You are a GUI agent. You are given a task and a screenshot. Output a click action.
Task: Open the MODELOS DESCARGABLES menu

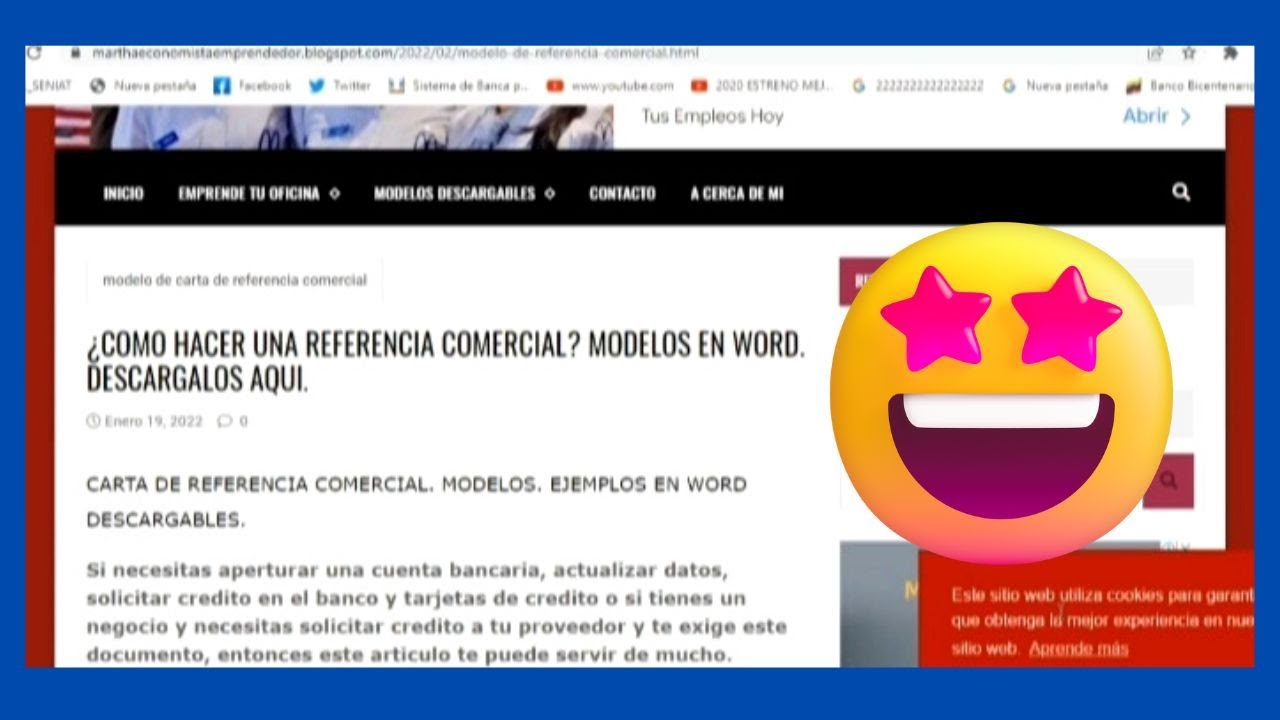click(x=455, y=193)
